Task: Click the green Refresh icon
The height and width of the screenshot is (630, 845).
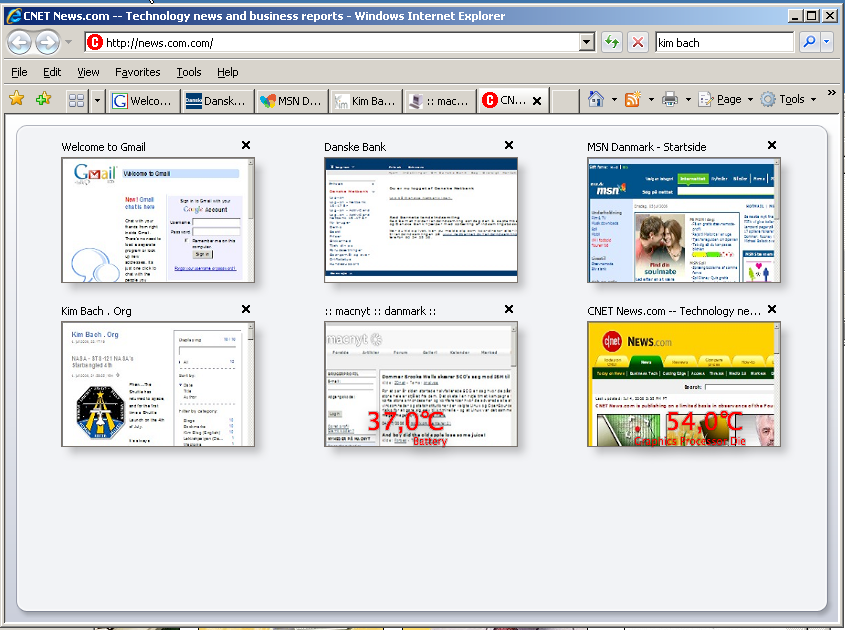Action: [612, 42]
